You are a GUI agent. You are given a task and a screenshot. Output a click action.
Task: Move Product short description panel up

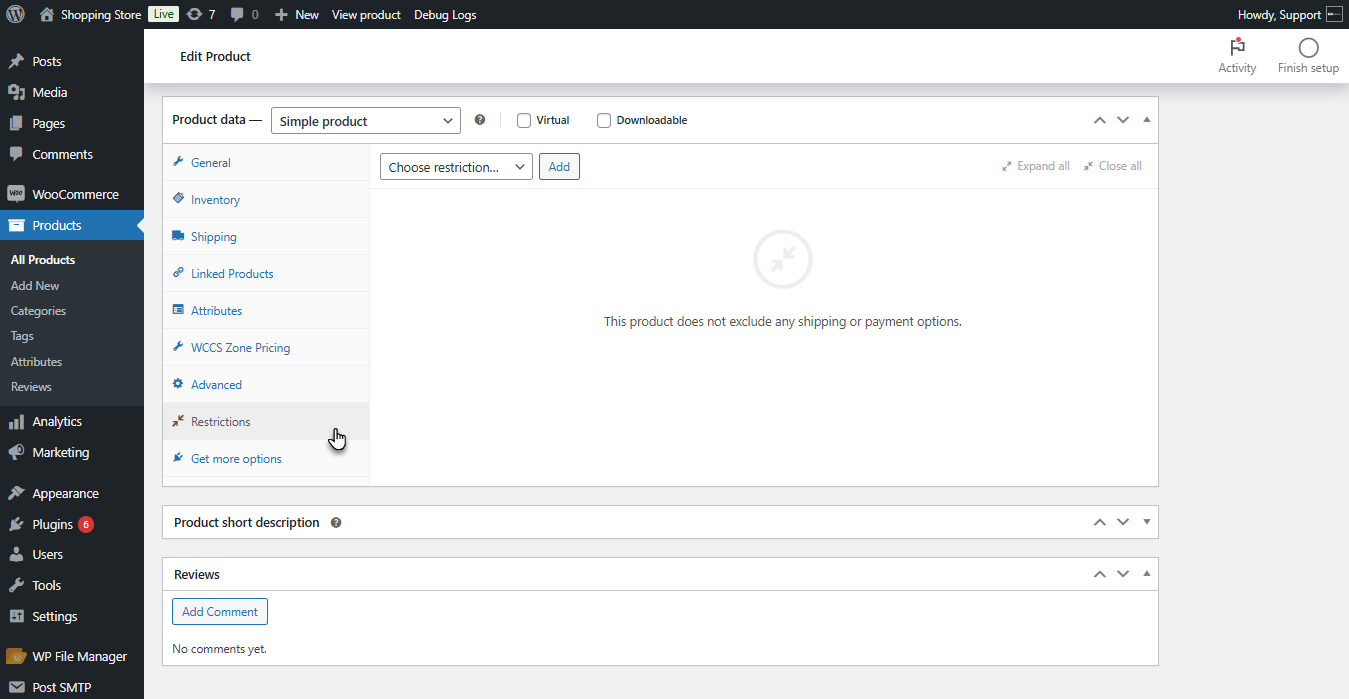(x=1100, y=522)
